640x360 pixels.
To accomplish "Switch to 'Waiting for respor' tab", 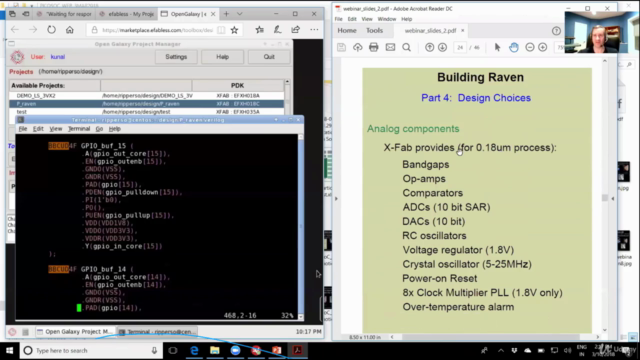I will pyautogui.click(x=64, y=14).
